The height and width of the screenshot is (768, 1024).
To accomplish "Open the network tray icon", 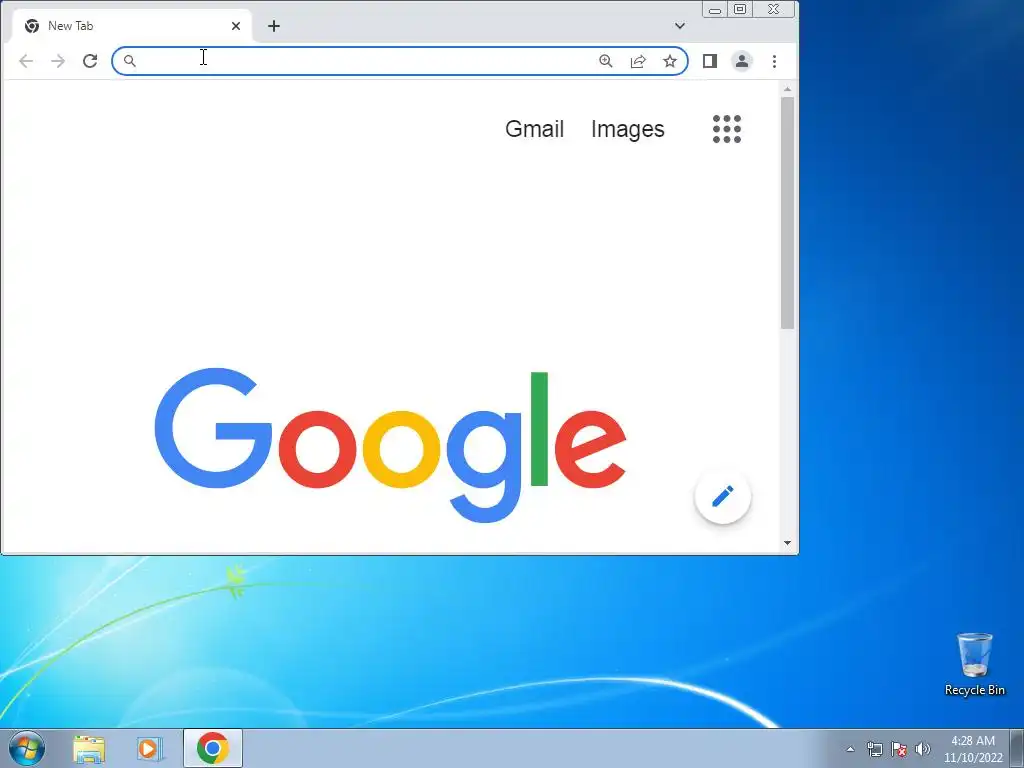I will point(874,749).
